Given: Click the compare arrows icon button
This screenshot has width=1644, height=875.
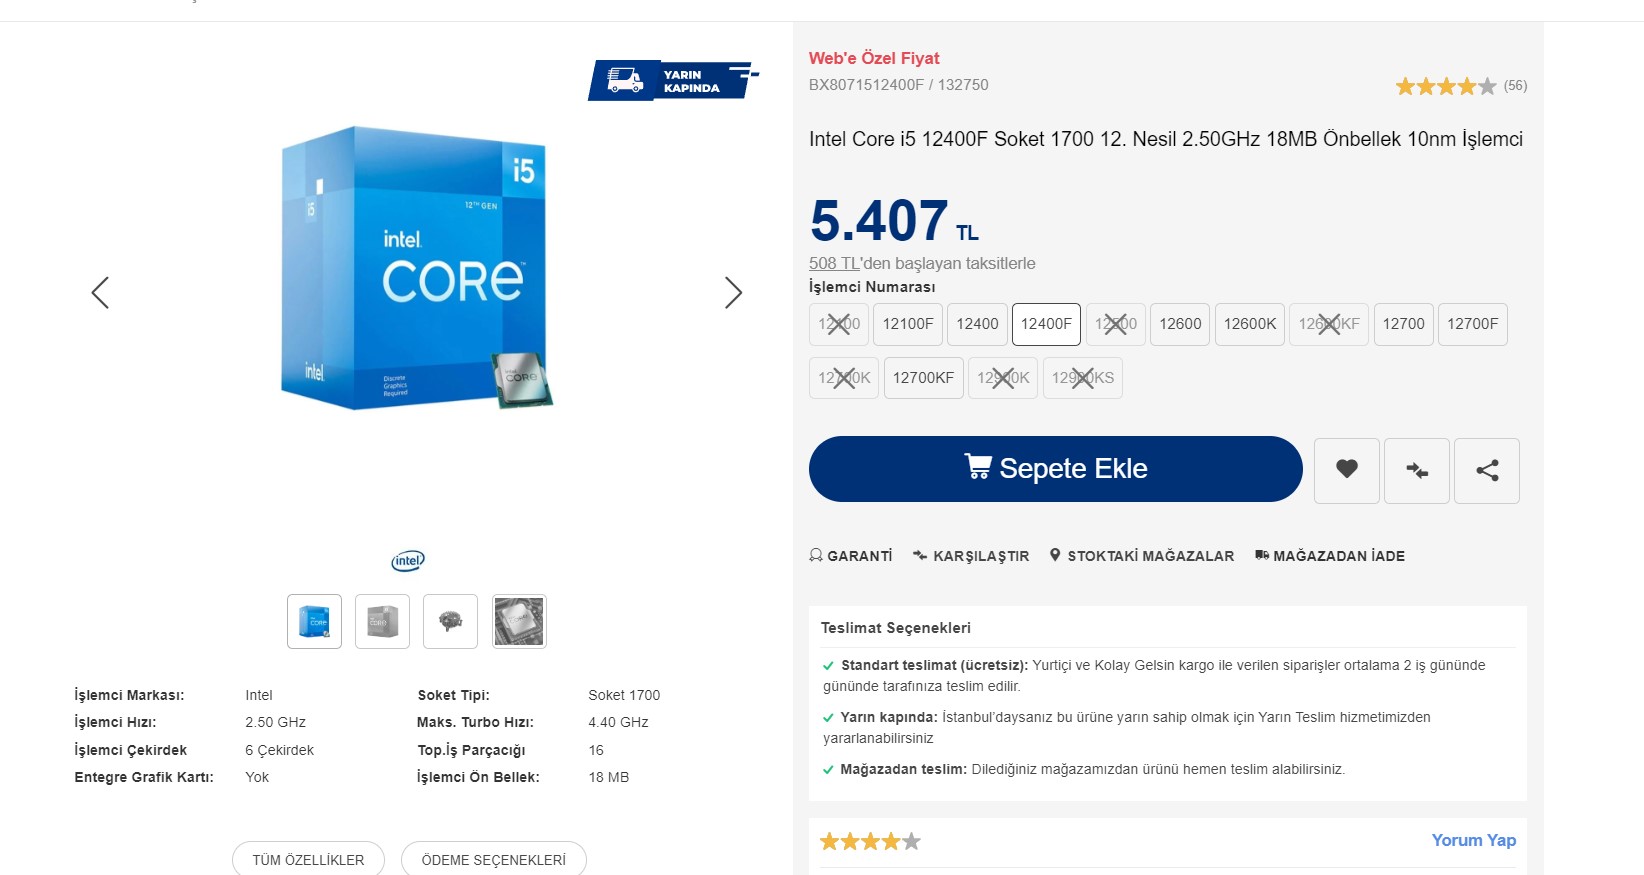Looking at the screenshot, I should point(1416,470).
